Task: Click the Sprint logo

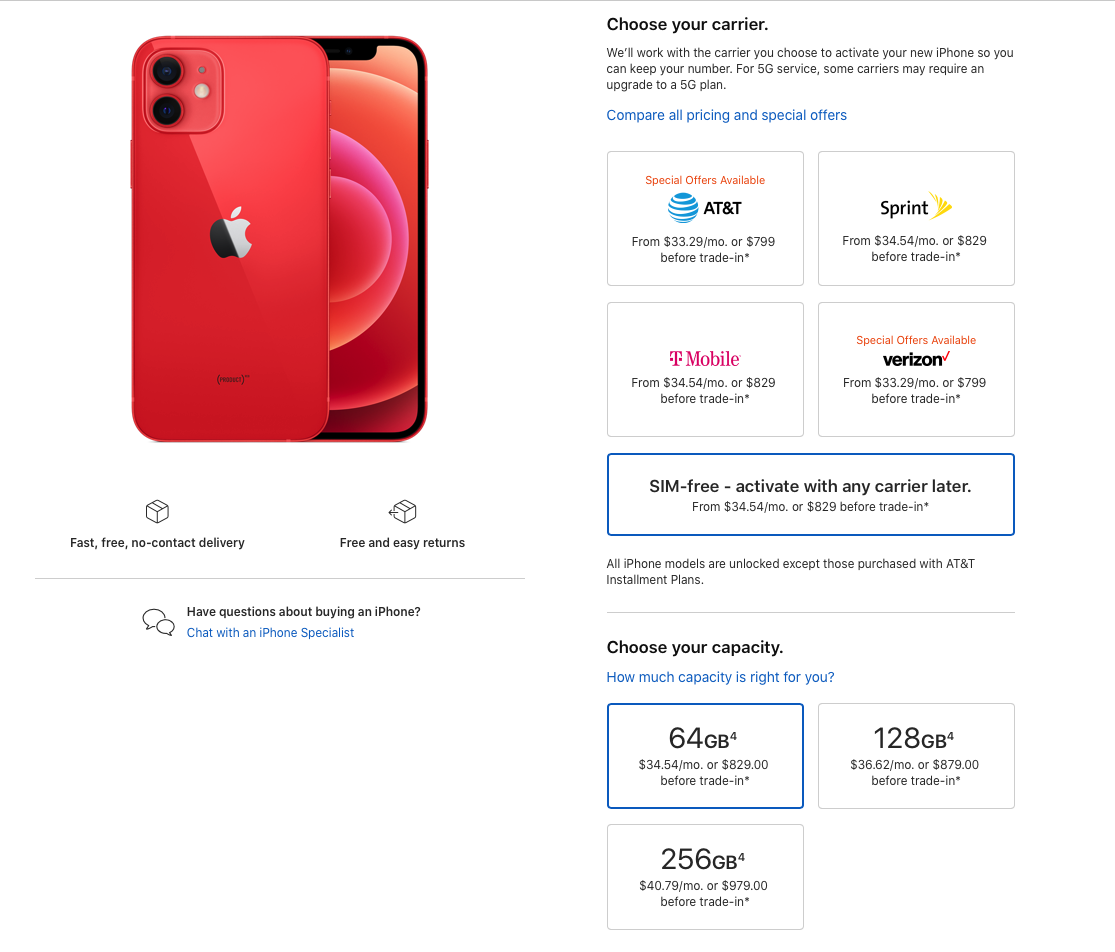Action: click(x=916, y=207)
